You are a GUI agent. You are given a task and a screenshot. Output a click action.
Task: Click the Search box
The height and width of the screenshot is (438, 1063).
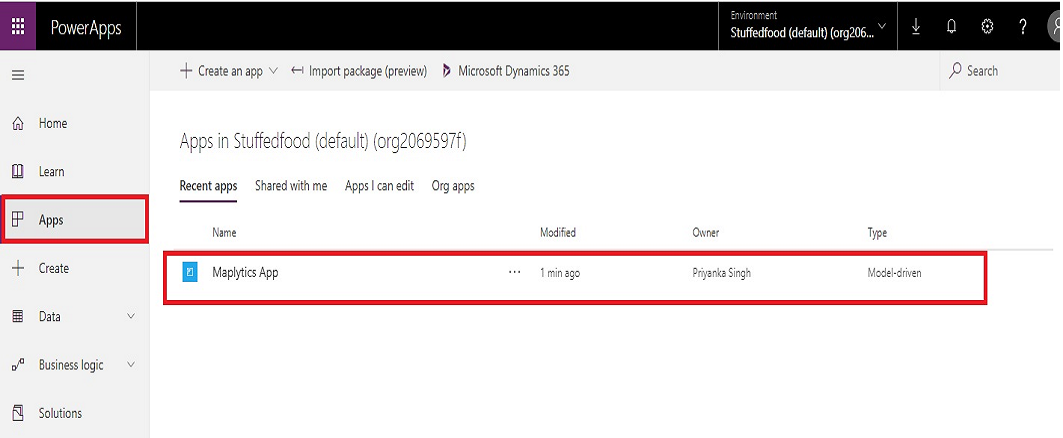1001,71
